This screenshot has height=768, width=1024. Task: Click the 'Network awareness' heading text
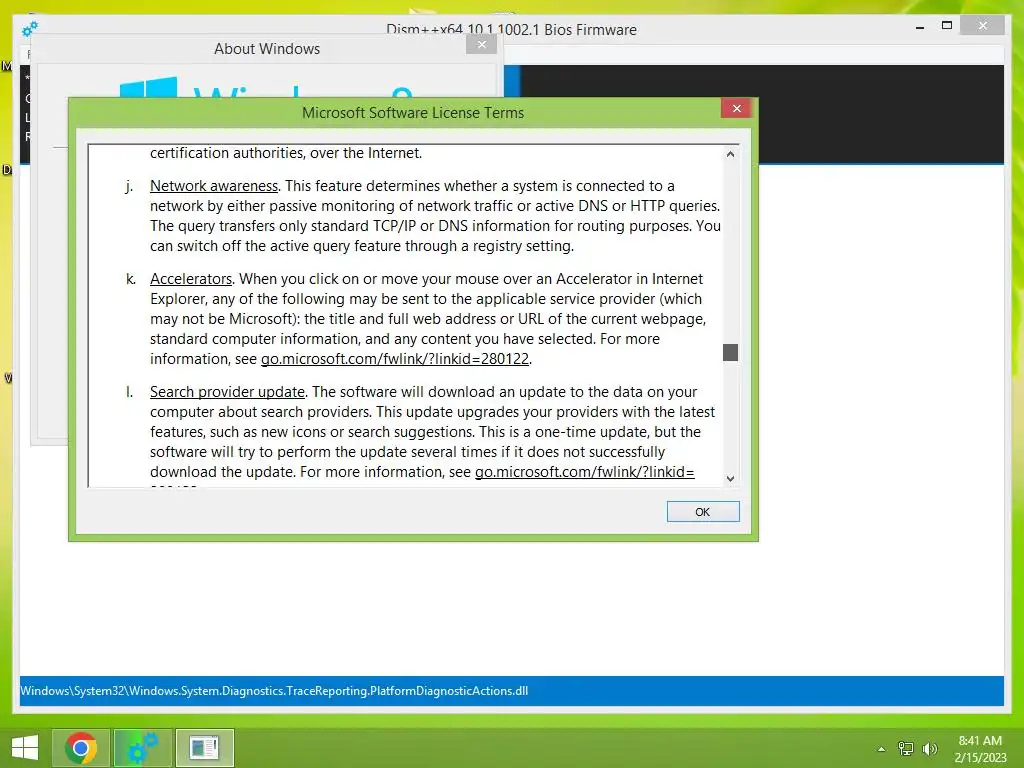click(214, 186)
